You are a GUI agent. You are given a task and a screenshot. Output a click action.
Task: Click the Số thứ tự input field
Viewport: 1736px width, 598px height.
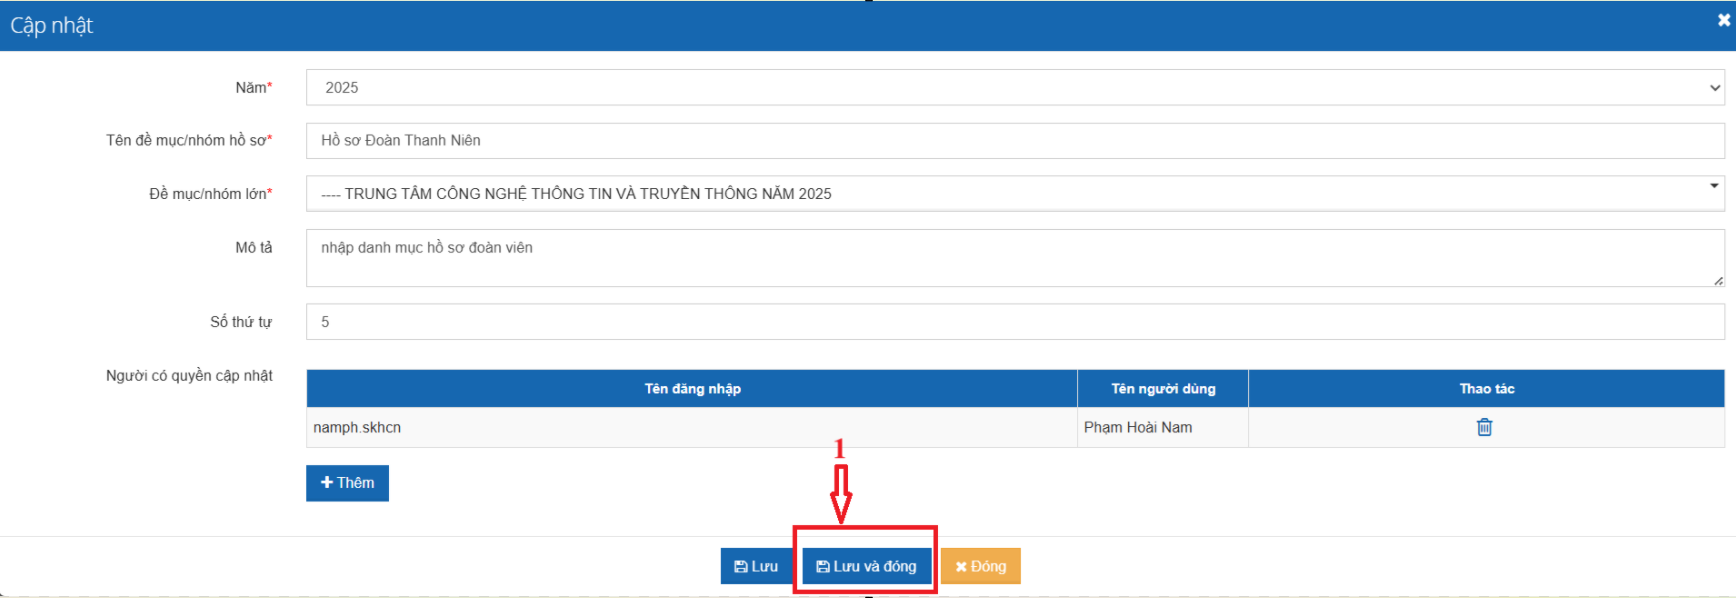click(x=1014, y=322)
